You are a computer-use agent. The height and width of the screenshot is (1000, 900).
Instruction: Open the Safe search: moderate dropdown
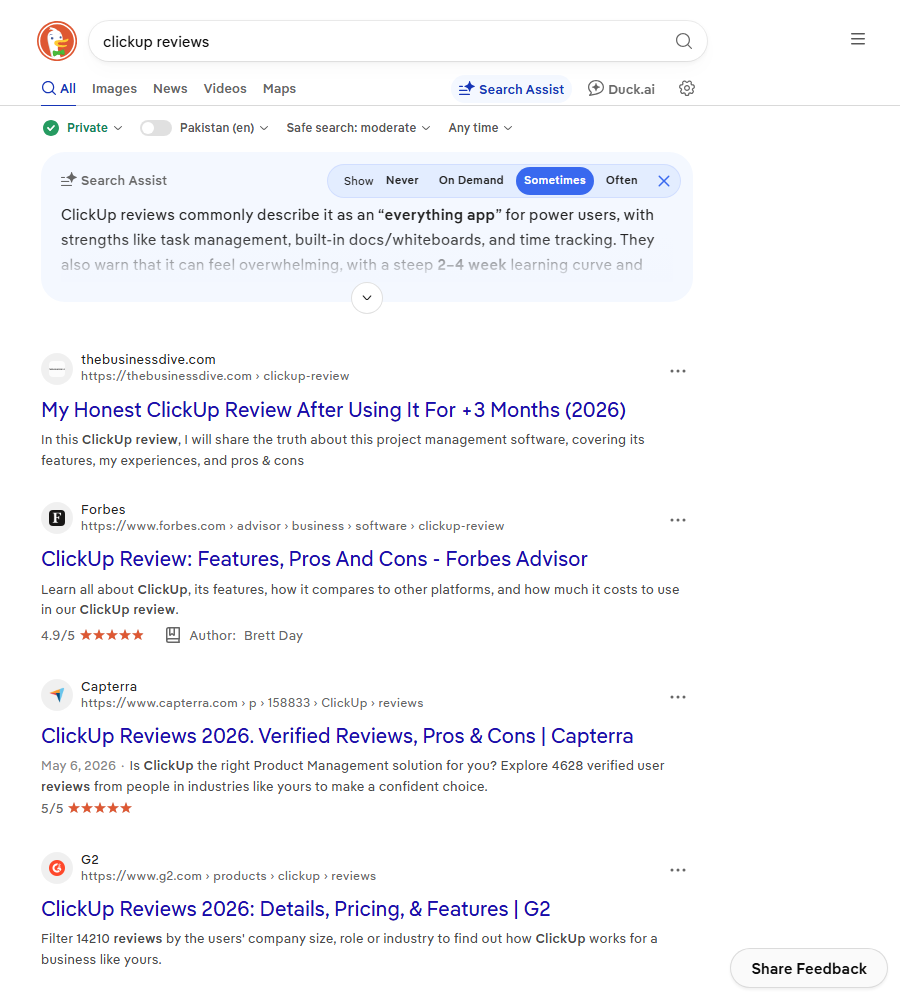pos(358,128)
